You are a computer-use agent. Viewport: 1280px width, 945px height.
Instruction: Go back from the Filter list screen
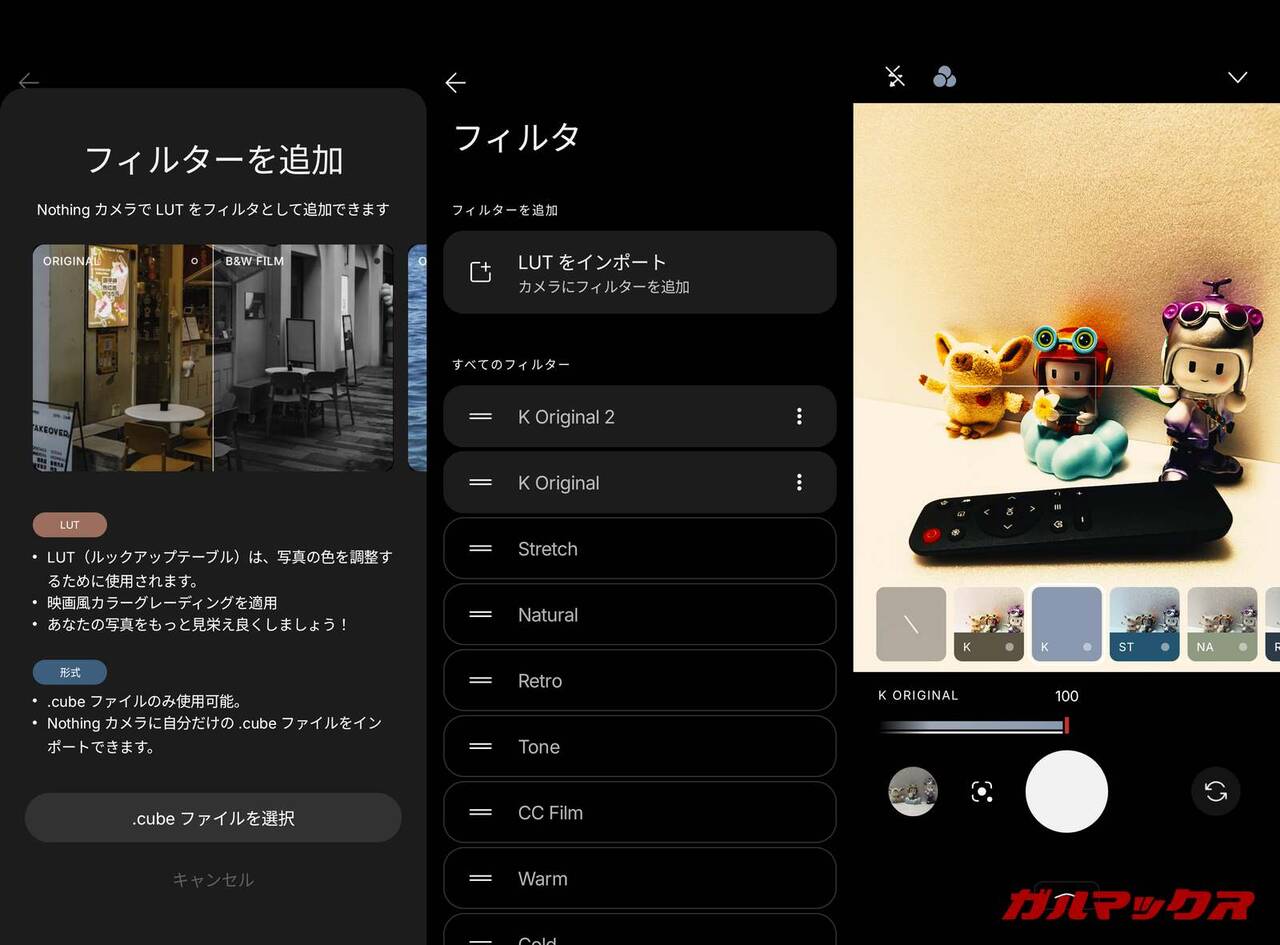point(456,83)
